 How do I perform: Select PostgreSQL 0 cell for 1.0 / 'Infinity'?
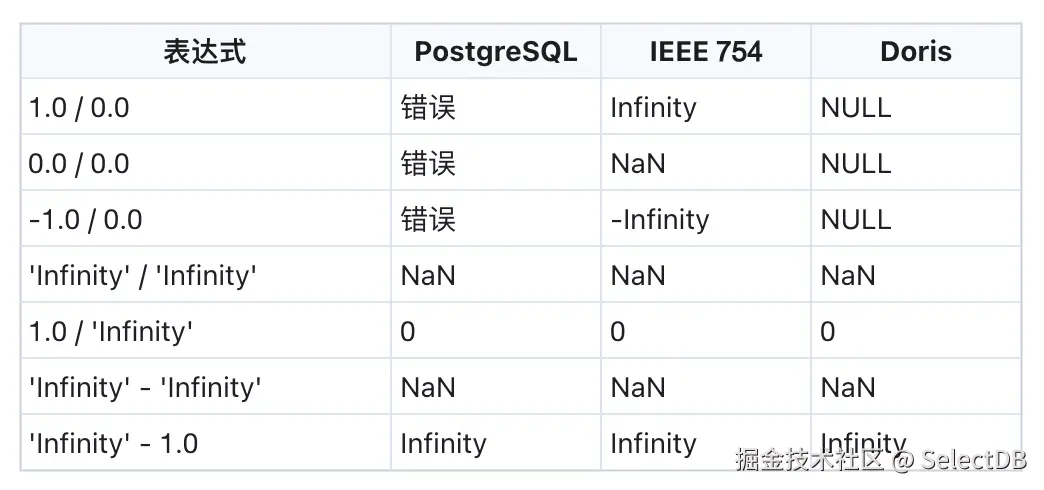point(408,332)
